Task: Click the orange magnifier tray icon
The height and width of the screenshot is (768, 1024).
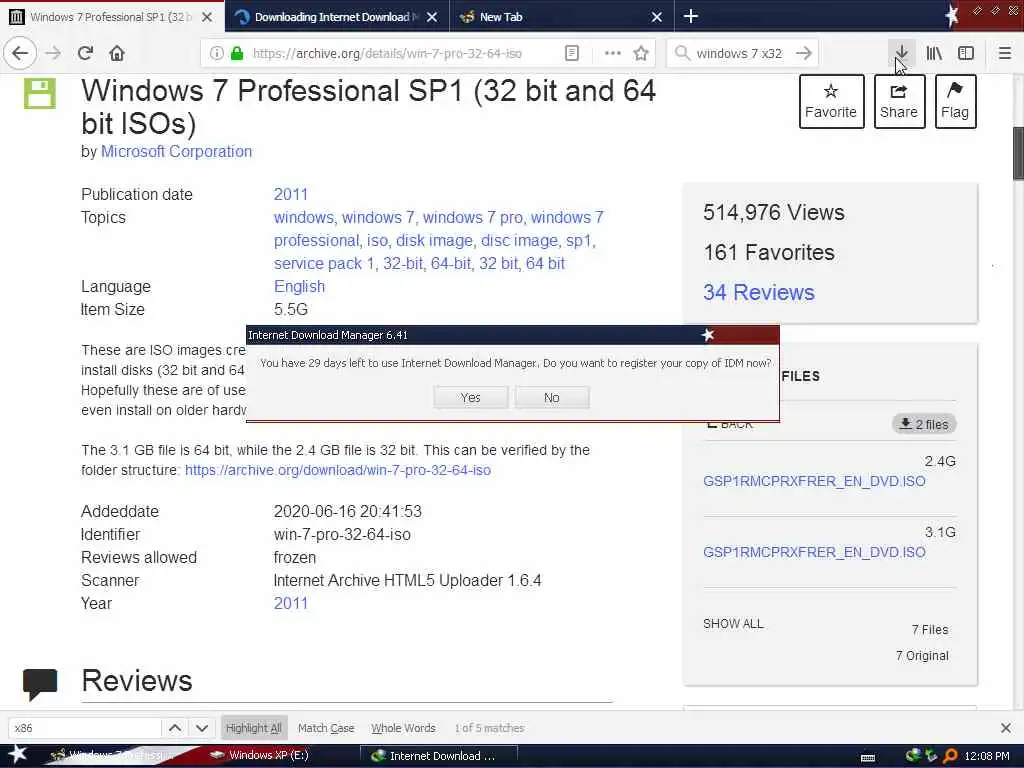Action: pyautogui.click(x=950, y=756)
